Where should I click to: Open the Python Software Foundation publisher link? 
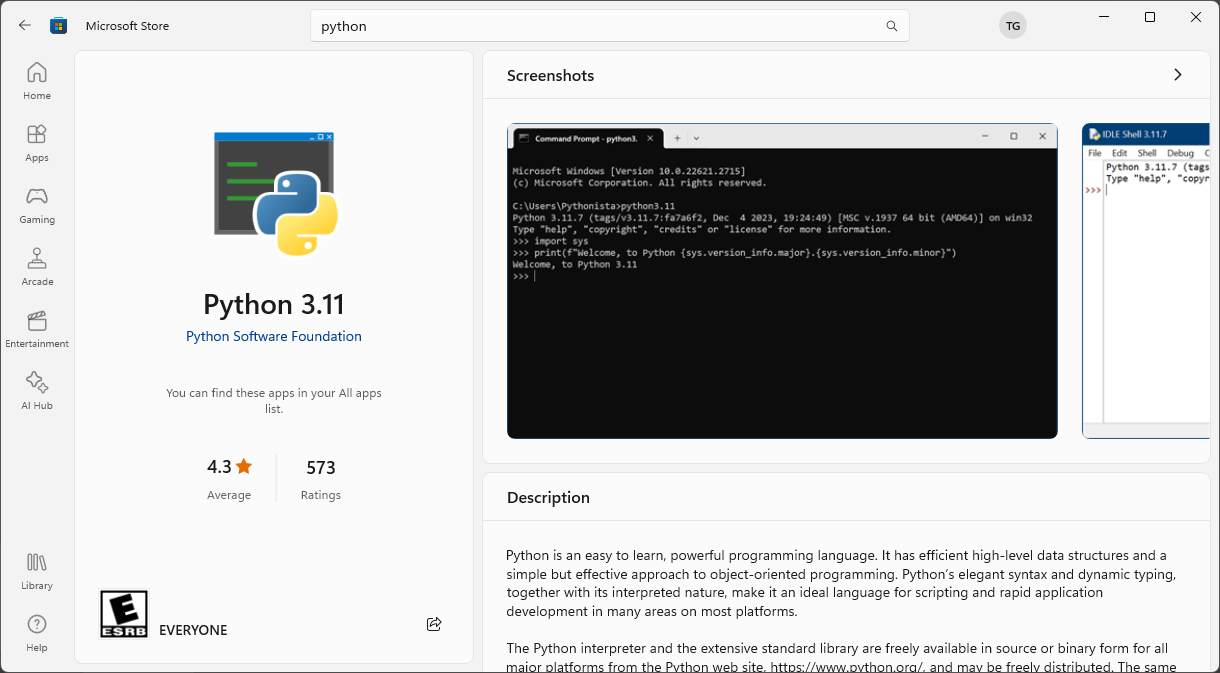(x=274, y=336)
